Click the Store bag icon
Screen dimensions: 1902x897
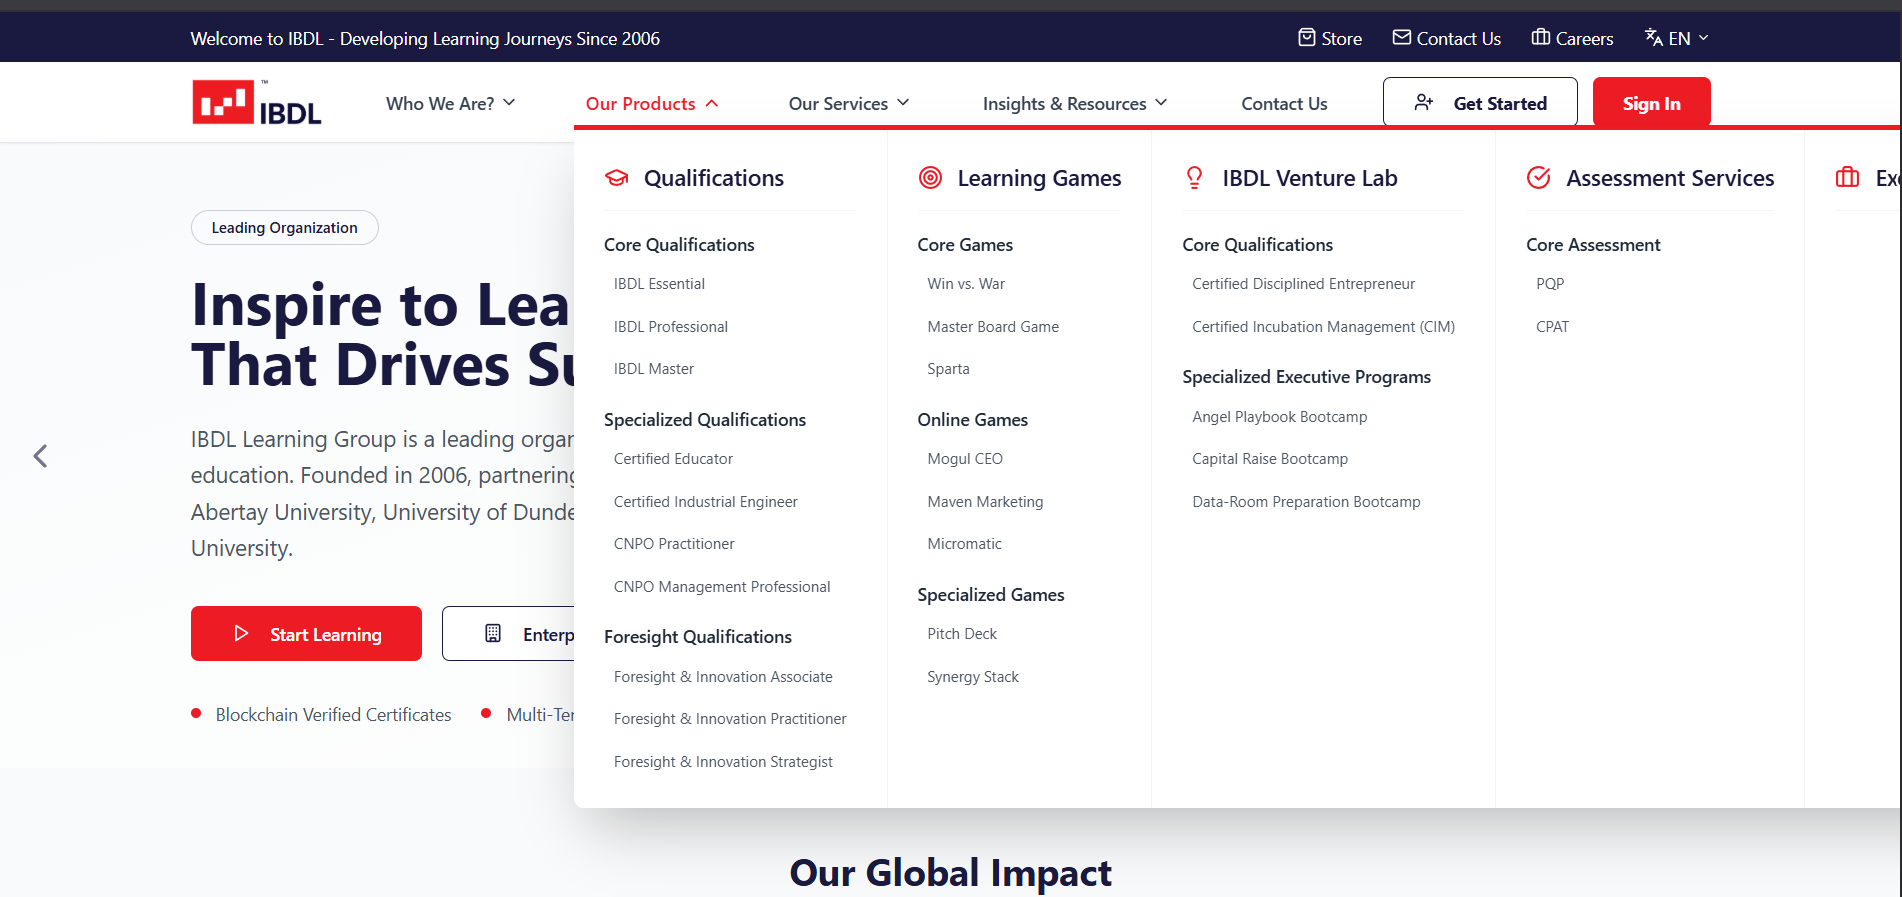pos(1306,38)
